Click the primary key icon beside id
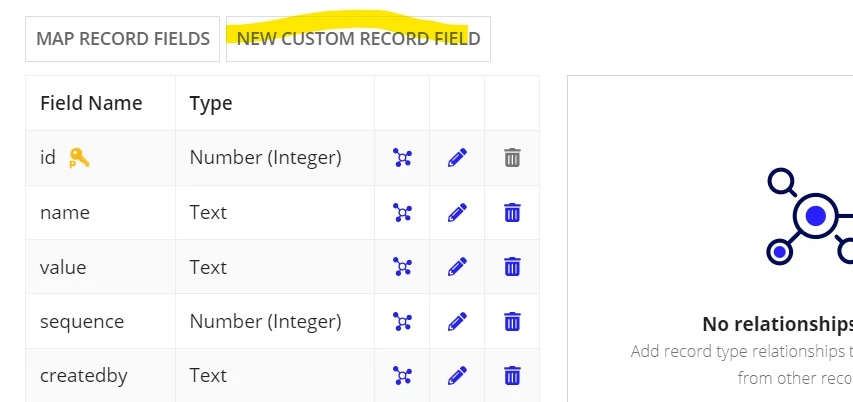 click(79, 158)
